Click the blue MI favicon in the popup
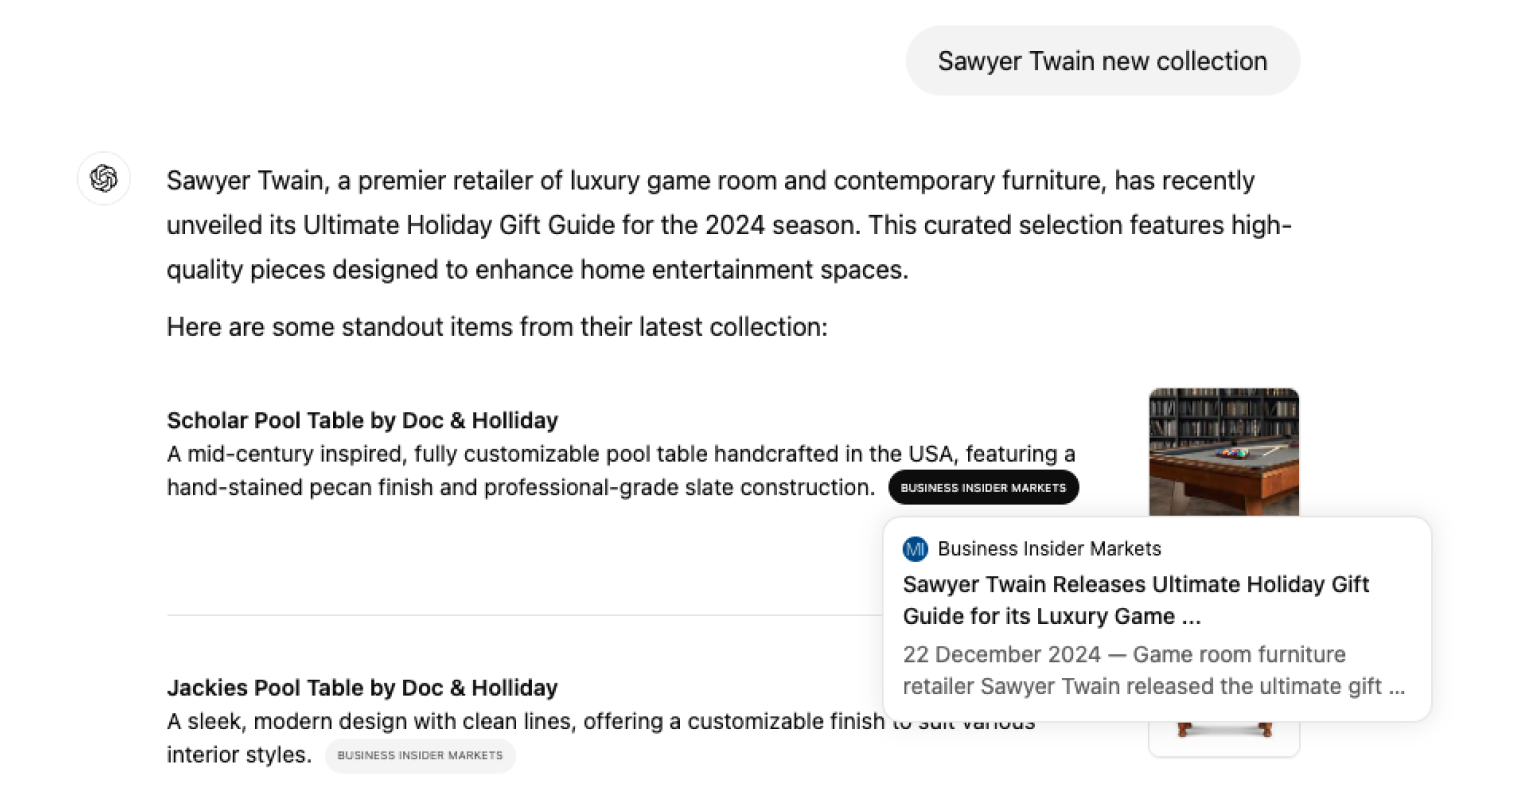Screen dimensions: 1524x810 click(x=915, y=549)
